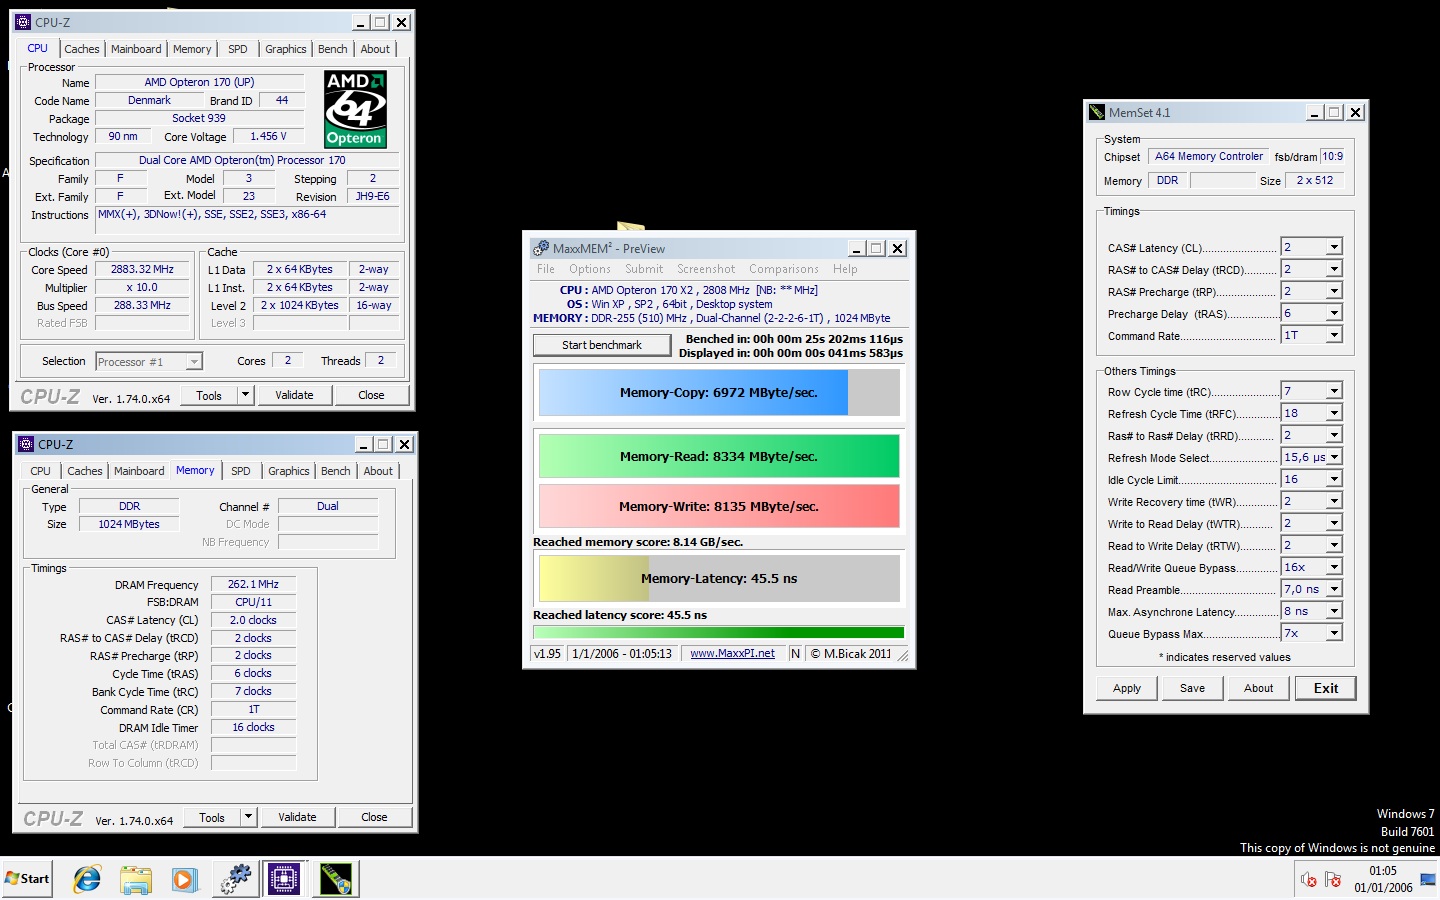Click the fsb/dram 10:9 field in MemSet
This screenshot has height=900, width=1440.
click(x=1332, y=156)
